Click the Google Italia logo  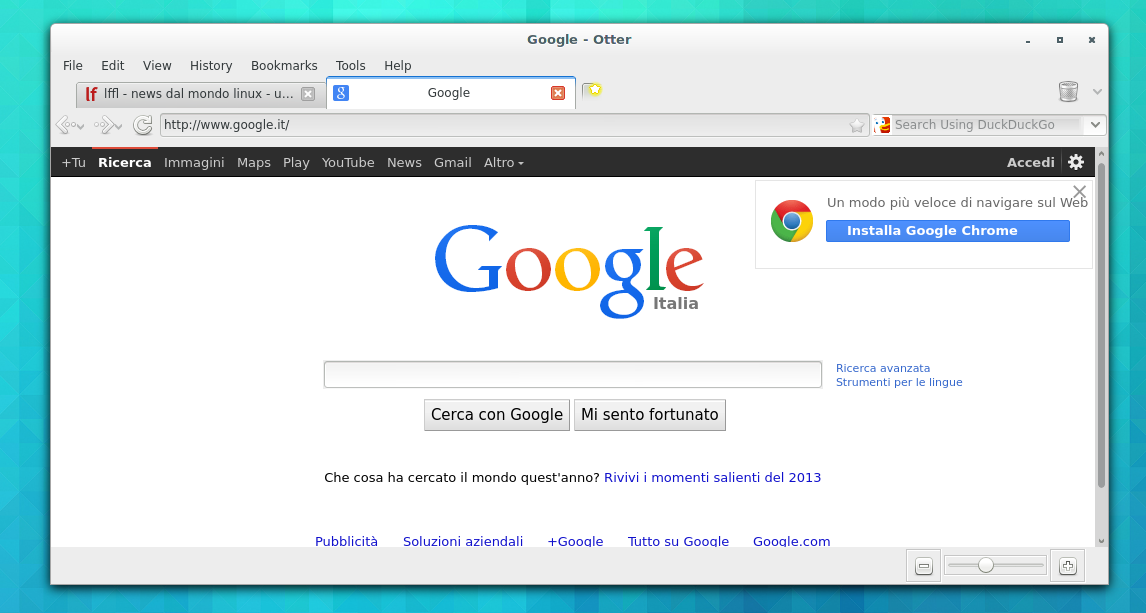click(x=569, y=271)
